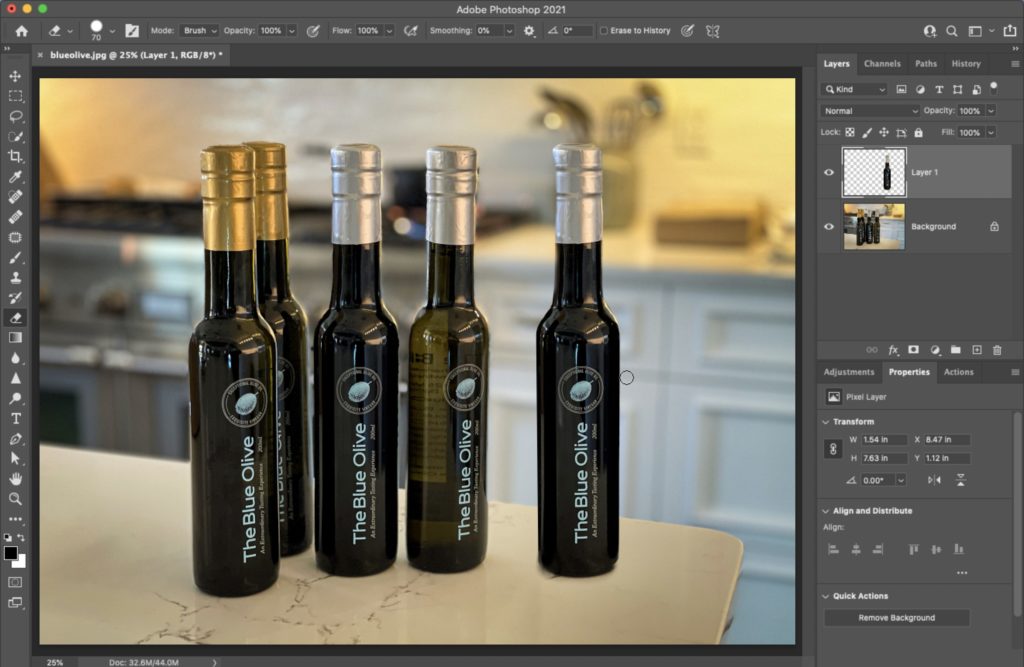Select the Crop tool
Image resolution: width=1024 pixels, height=667 pixels.
pyautogui.click(x=15, y=156)
